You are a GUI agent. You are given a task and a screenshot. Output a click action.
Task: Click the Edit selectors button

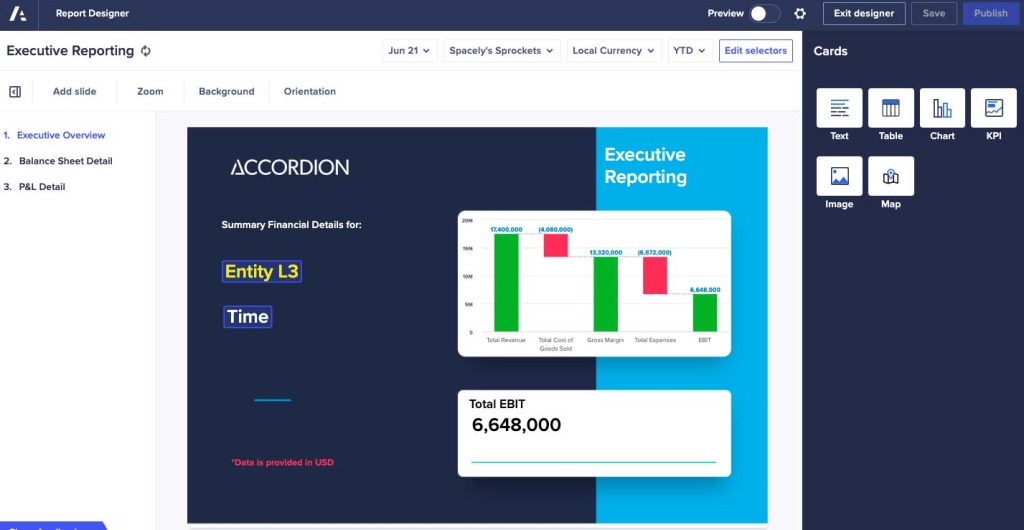pyautogui.click(x=756, y=51)
